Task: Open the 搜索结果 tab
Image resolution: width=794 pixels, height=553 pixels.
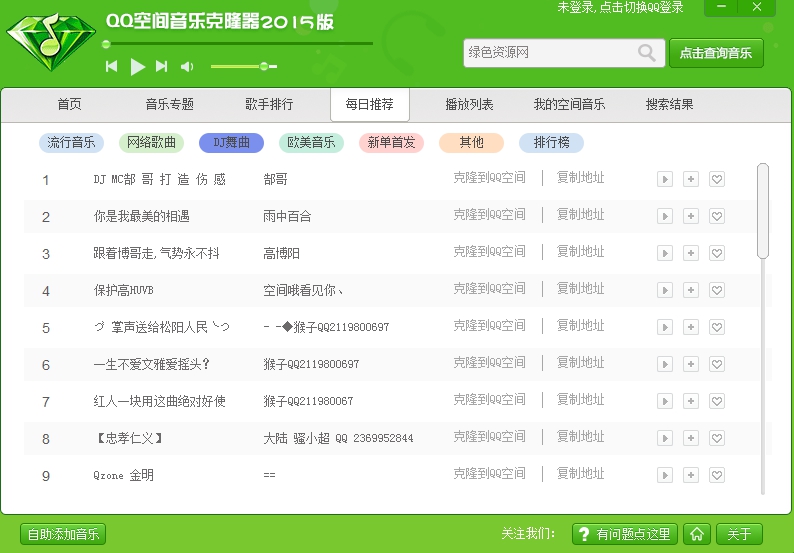Action: pyautogui.click(x=669, y=104)
